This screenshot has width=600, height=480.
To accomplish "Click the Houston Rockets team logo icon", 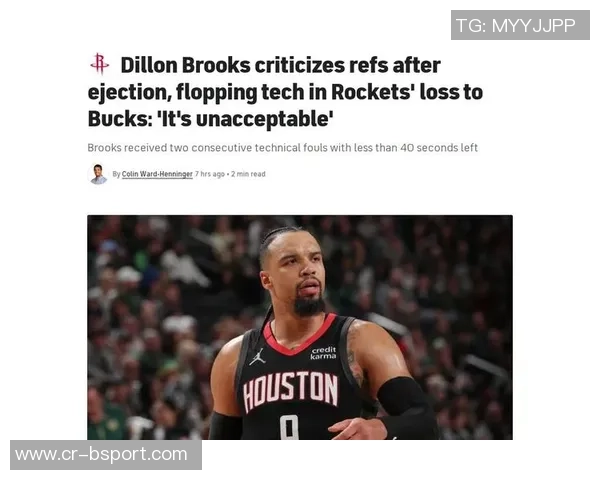I will coord(99,64).
